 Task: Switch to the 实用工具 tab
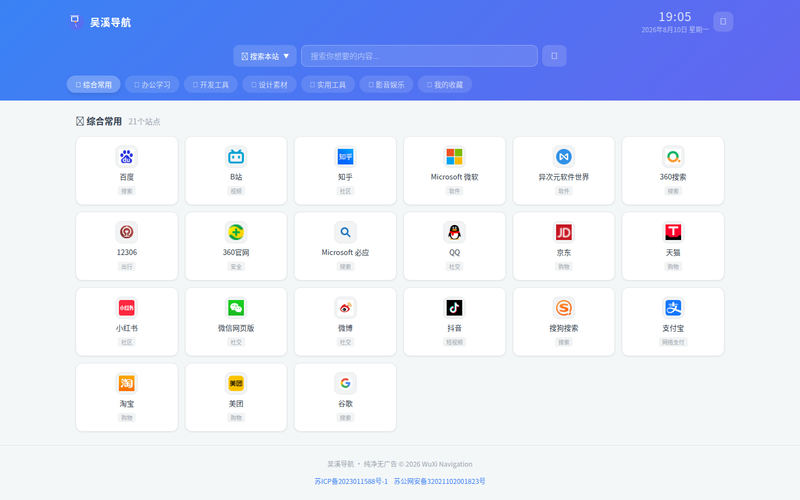tap(328, 85)
